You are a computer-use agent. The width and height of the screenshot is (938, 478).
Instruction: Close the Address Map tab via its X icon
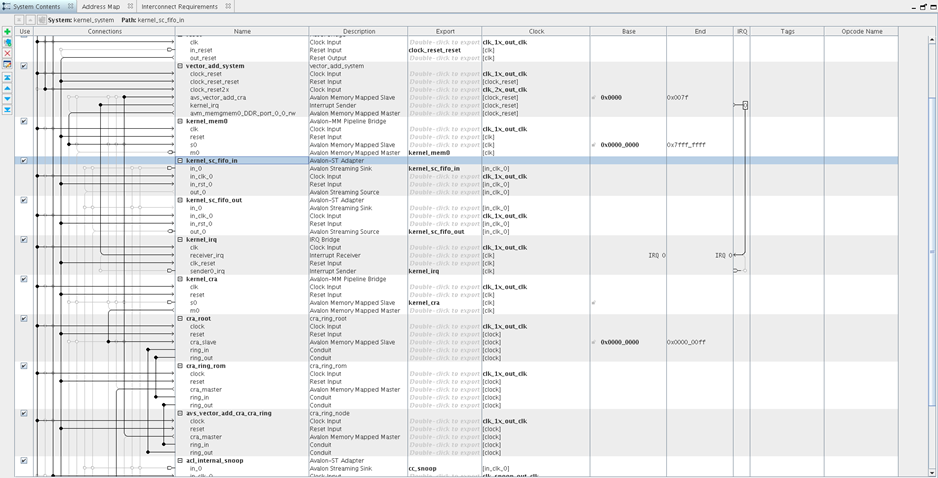[130, 7]
